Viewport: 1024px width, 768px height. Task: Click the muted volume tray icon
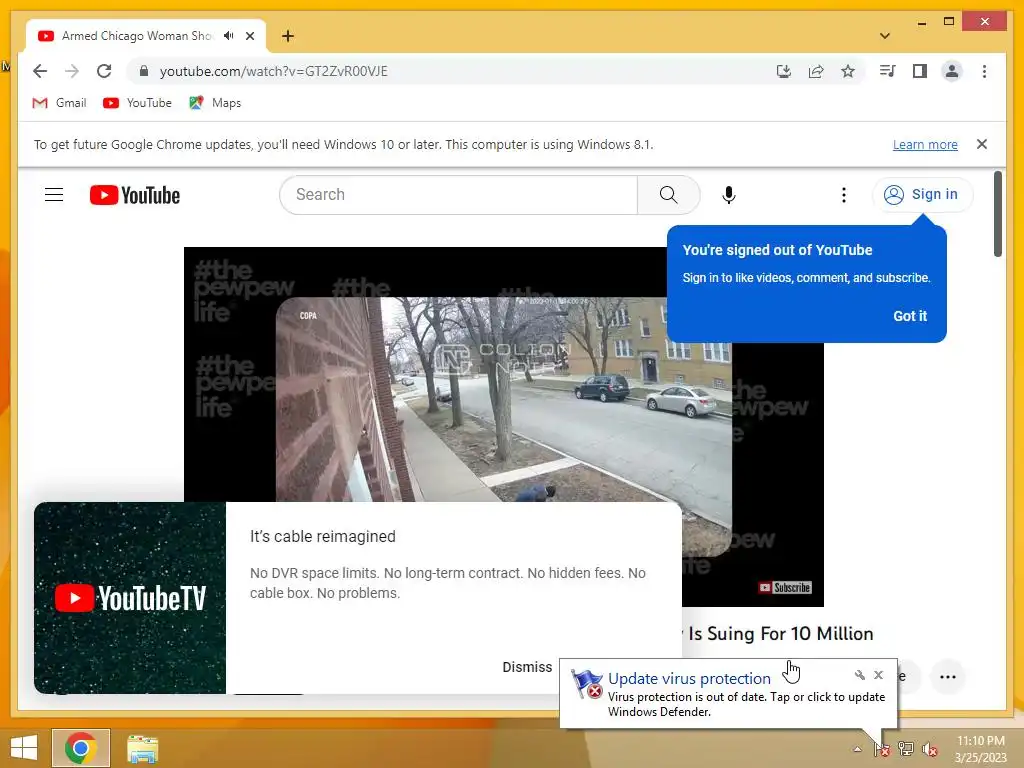(x=929, y=749)
